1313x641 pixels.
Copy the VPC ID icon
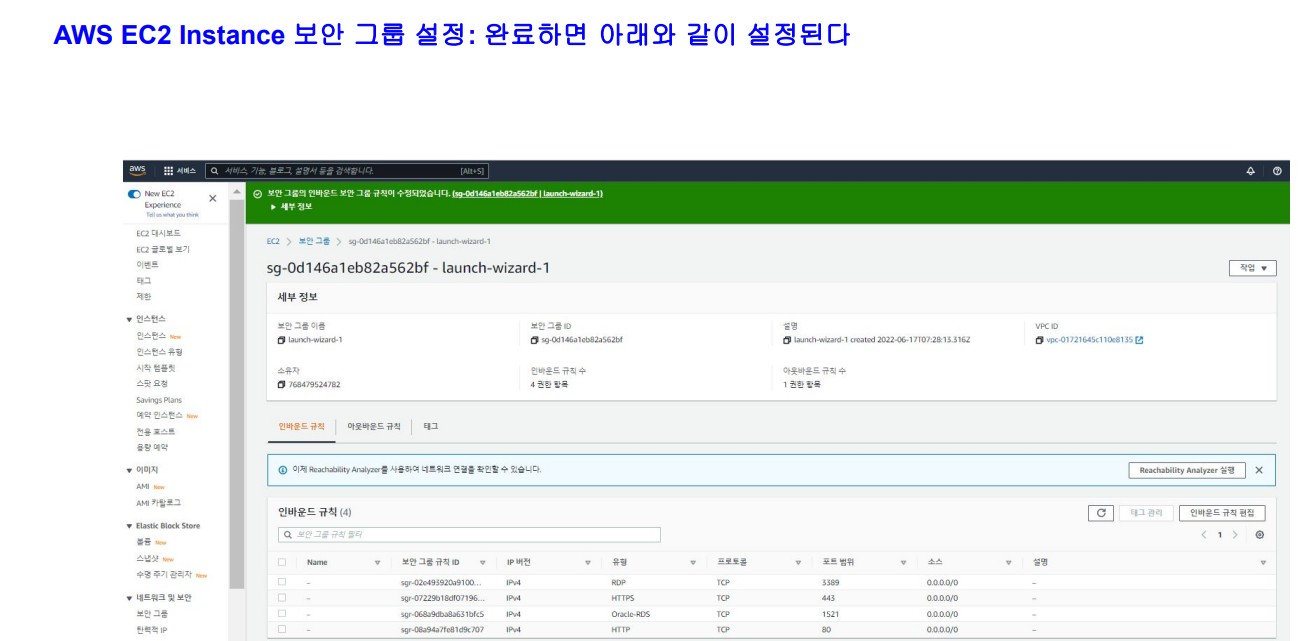[1040, 340]
